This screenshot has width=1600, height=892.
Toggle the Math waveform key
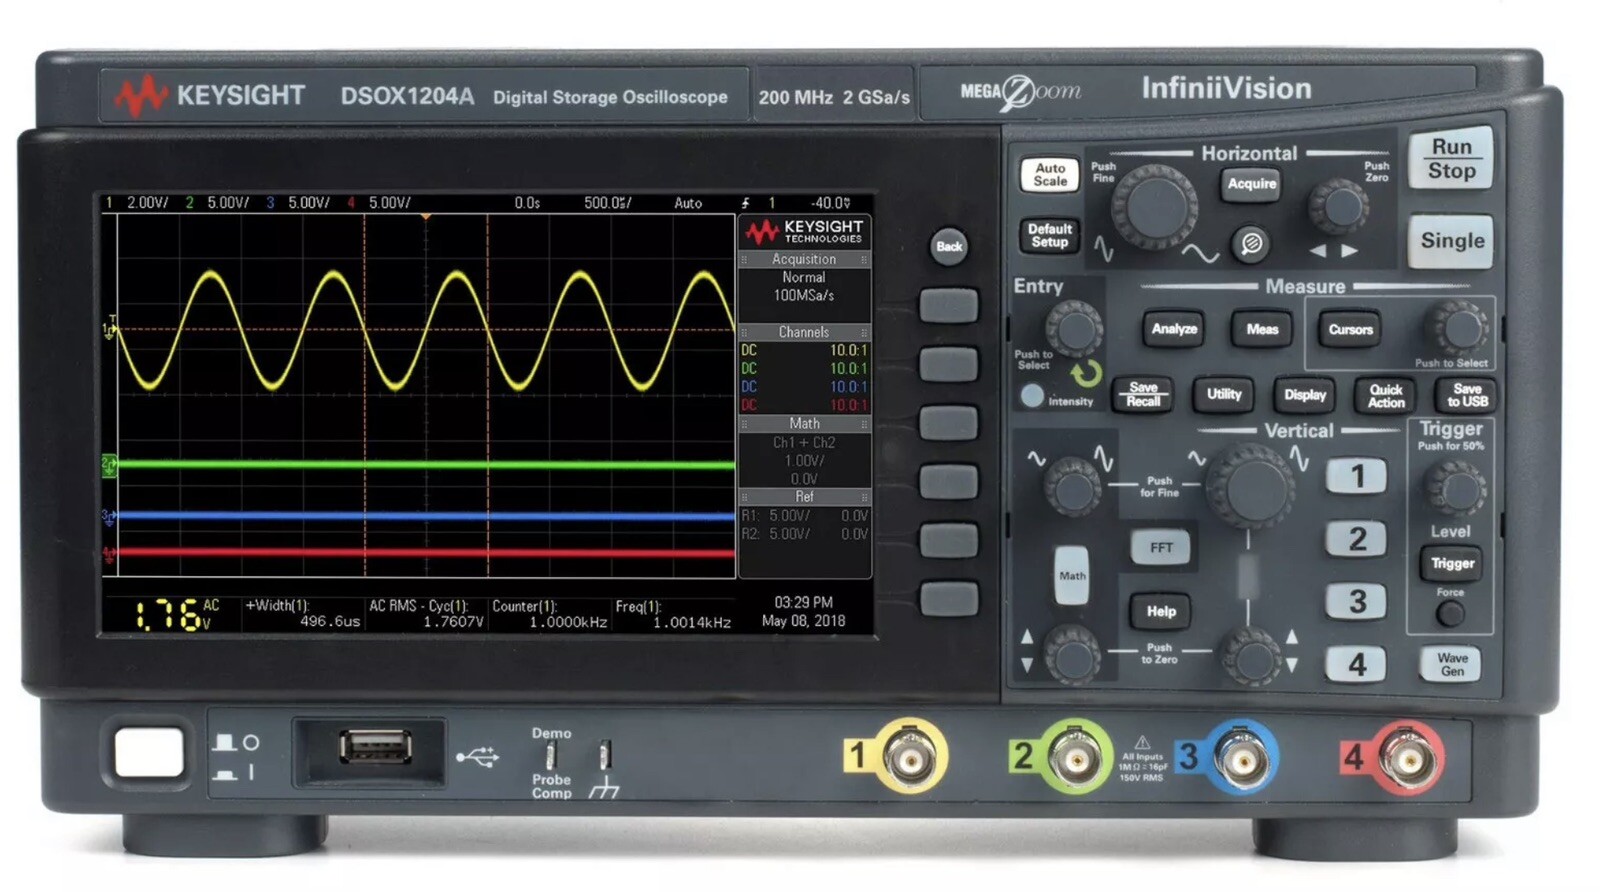1072,575
